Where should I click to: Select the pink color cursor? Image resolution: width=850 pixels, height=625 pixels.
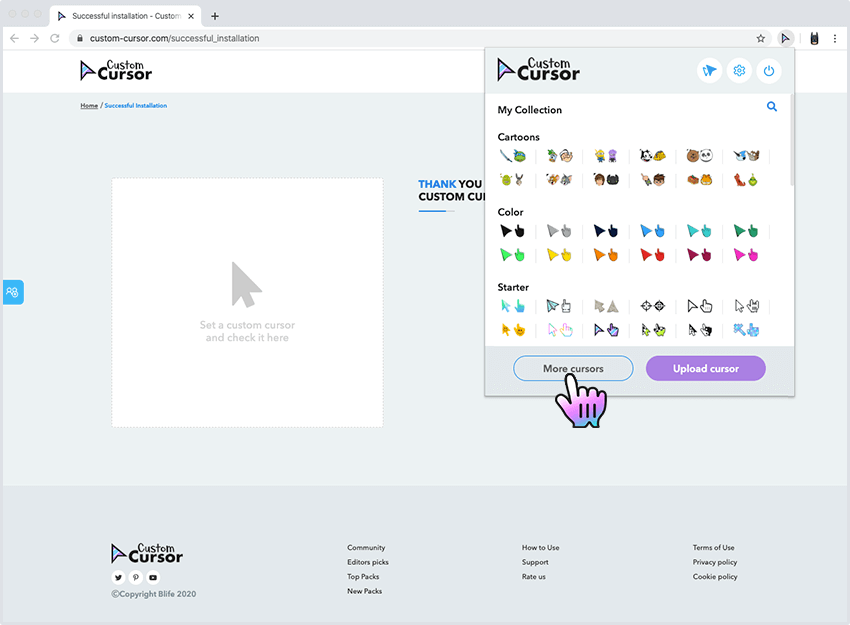[x=746, y=255]
